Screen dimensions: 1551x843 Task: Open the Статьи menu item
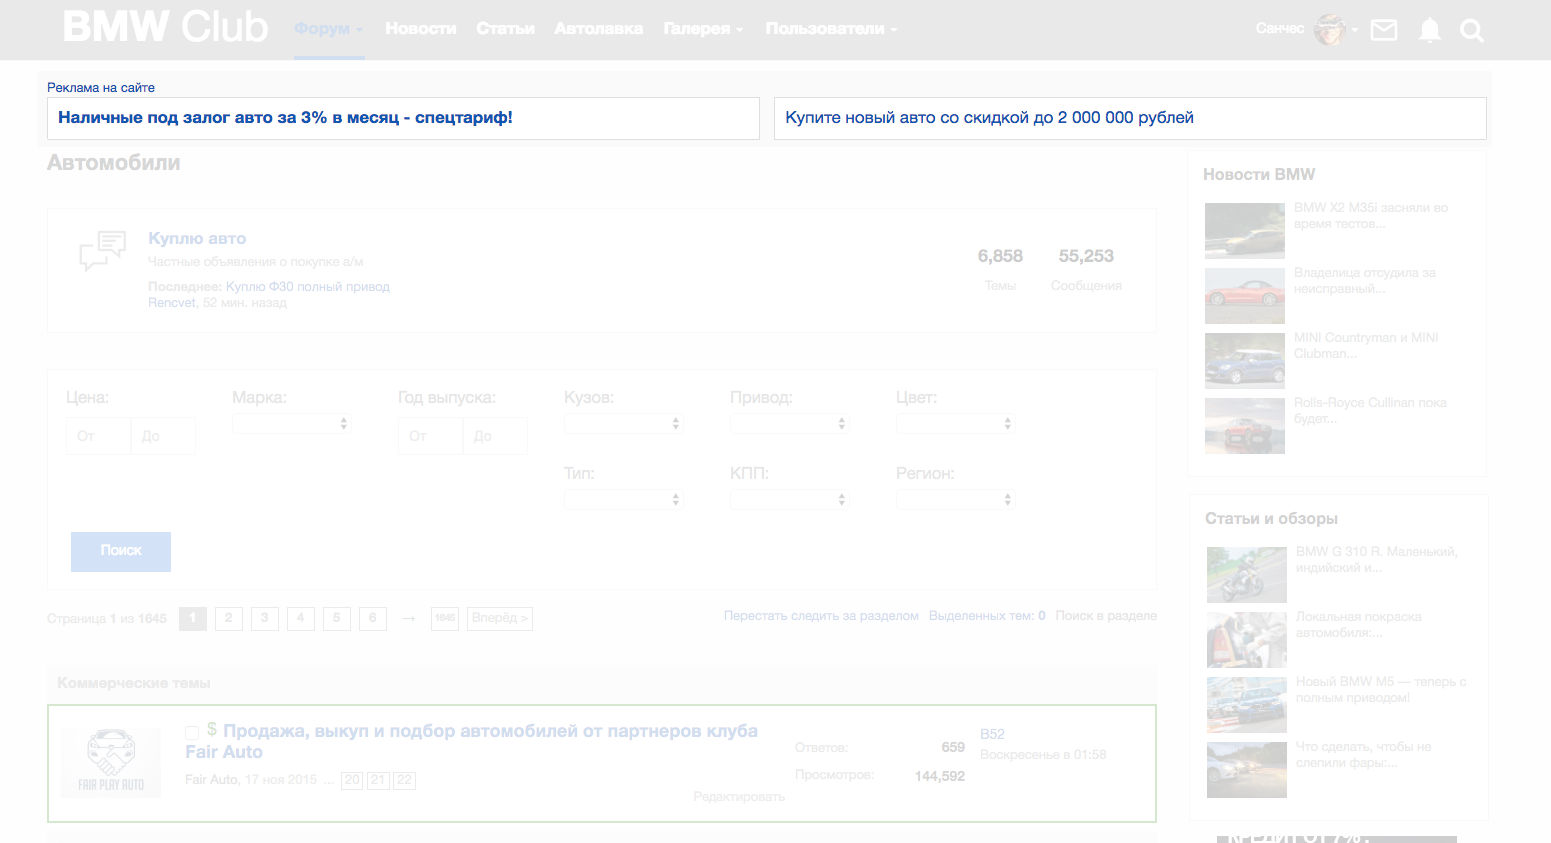tap(505, 29)
